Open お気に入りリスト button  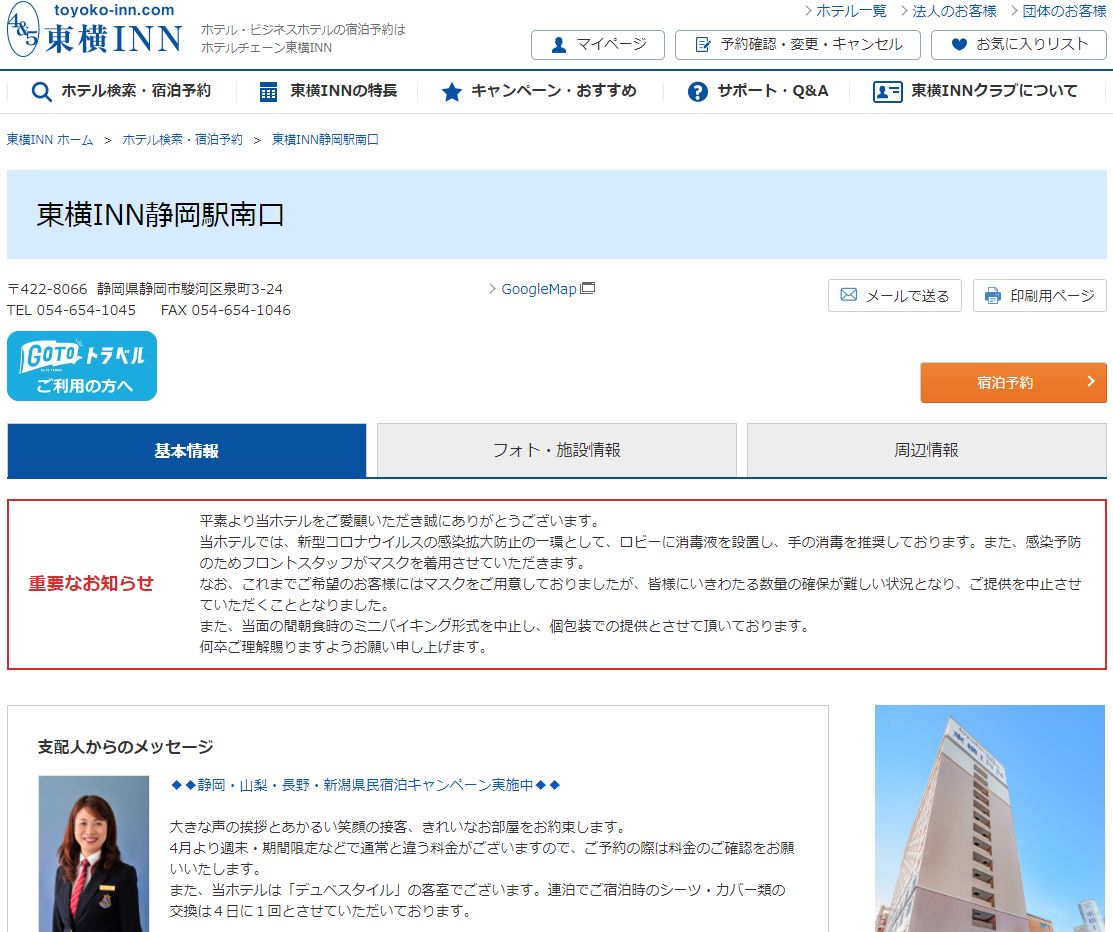pos(1018,45)
